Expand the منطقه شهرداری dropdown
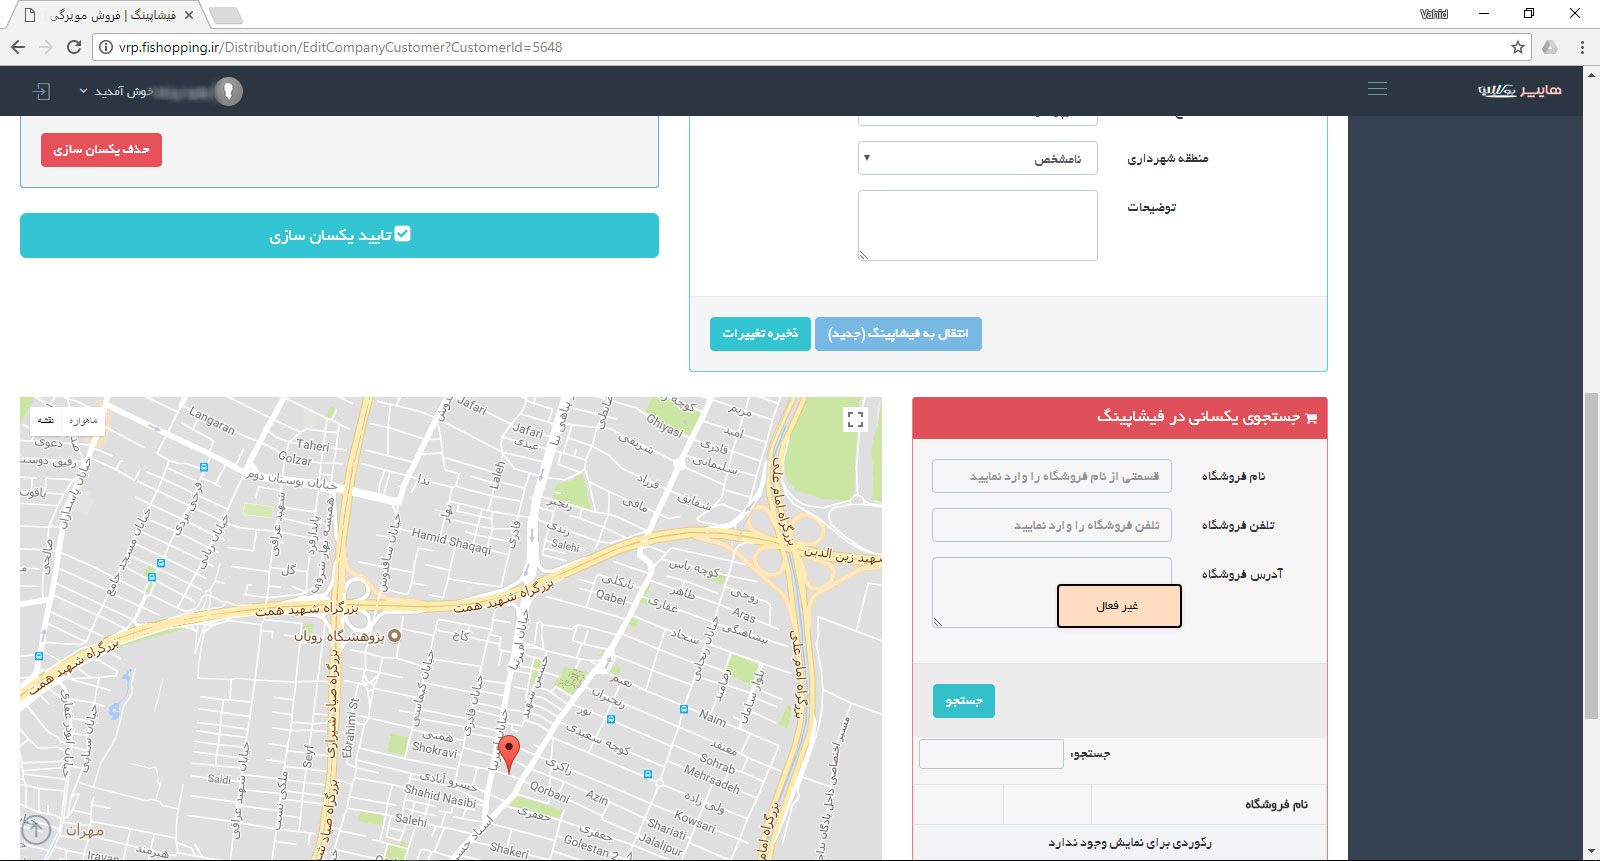The height and width of the screenshot is (861, 1600). [977, 158]
